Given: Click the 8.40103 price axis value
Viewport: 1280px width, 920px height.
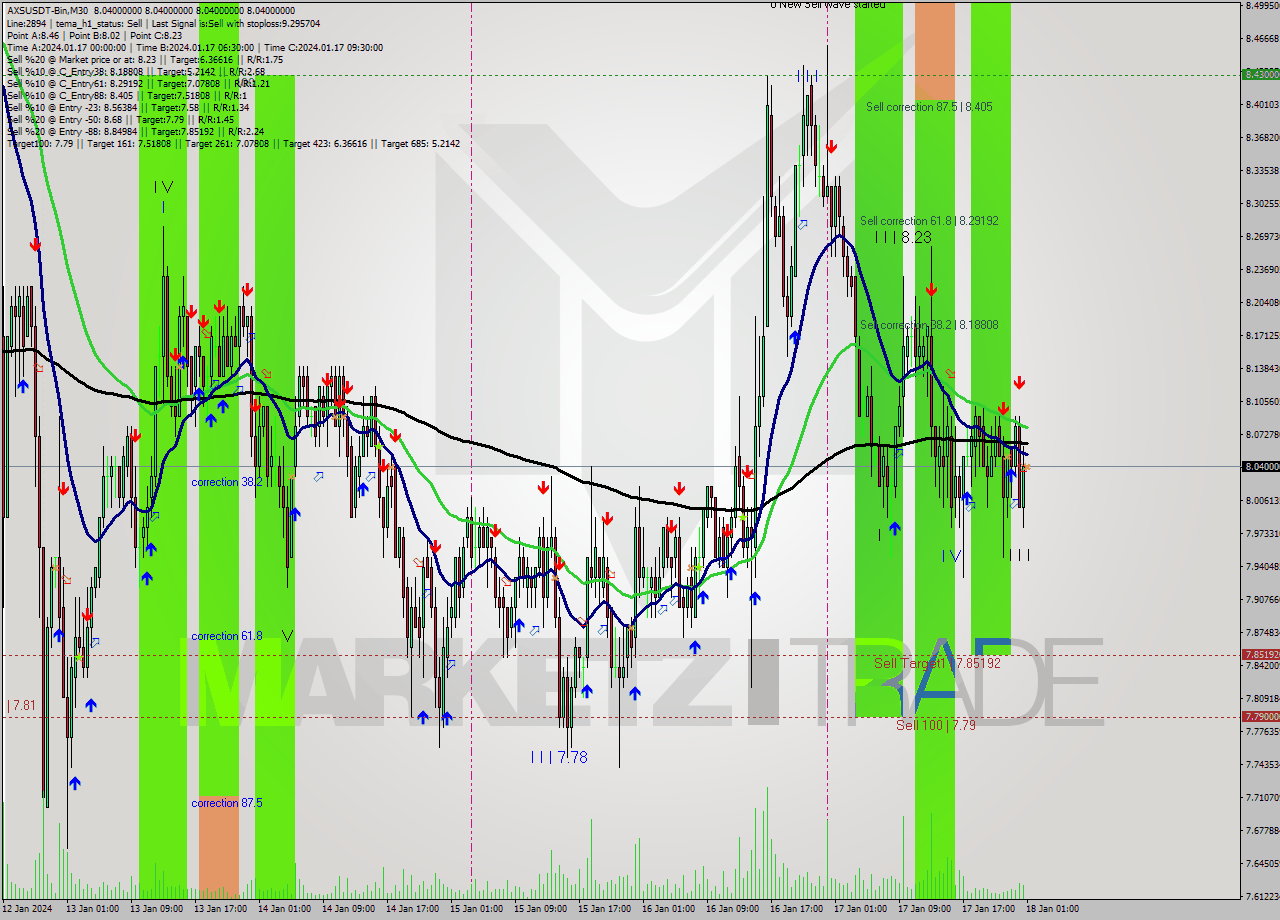Looking at the screenshot, I should tap(1261, 104).
